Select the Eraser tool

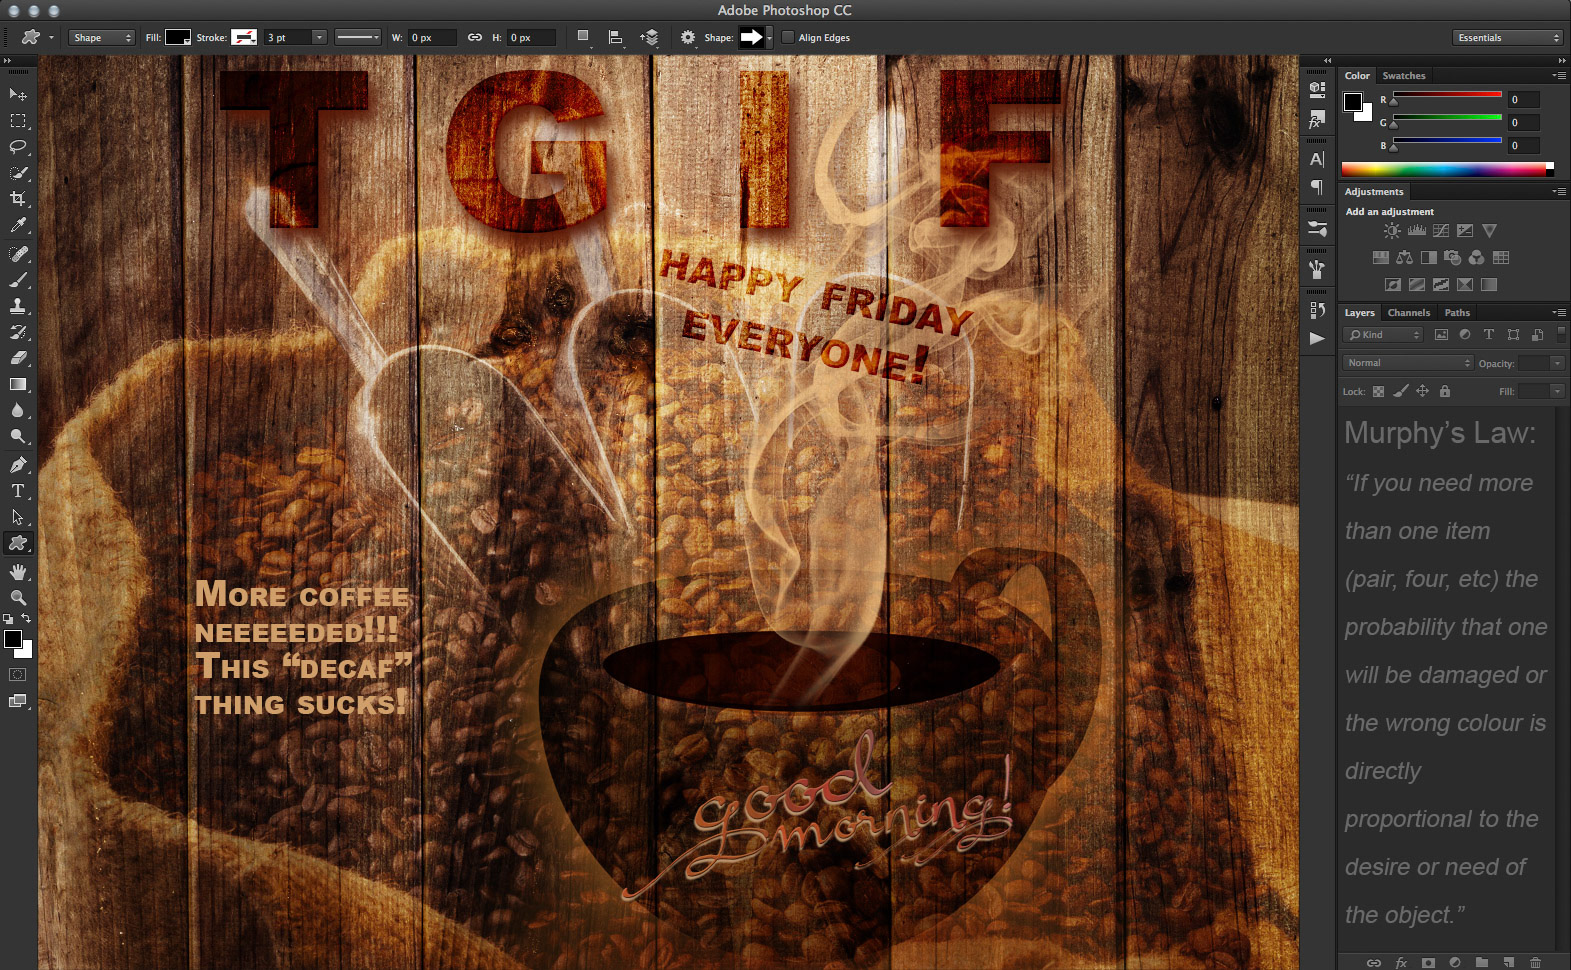(18, 358)
